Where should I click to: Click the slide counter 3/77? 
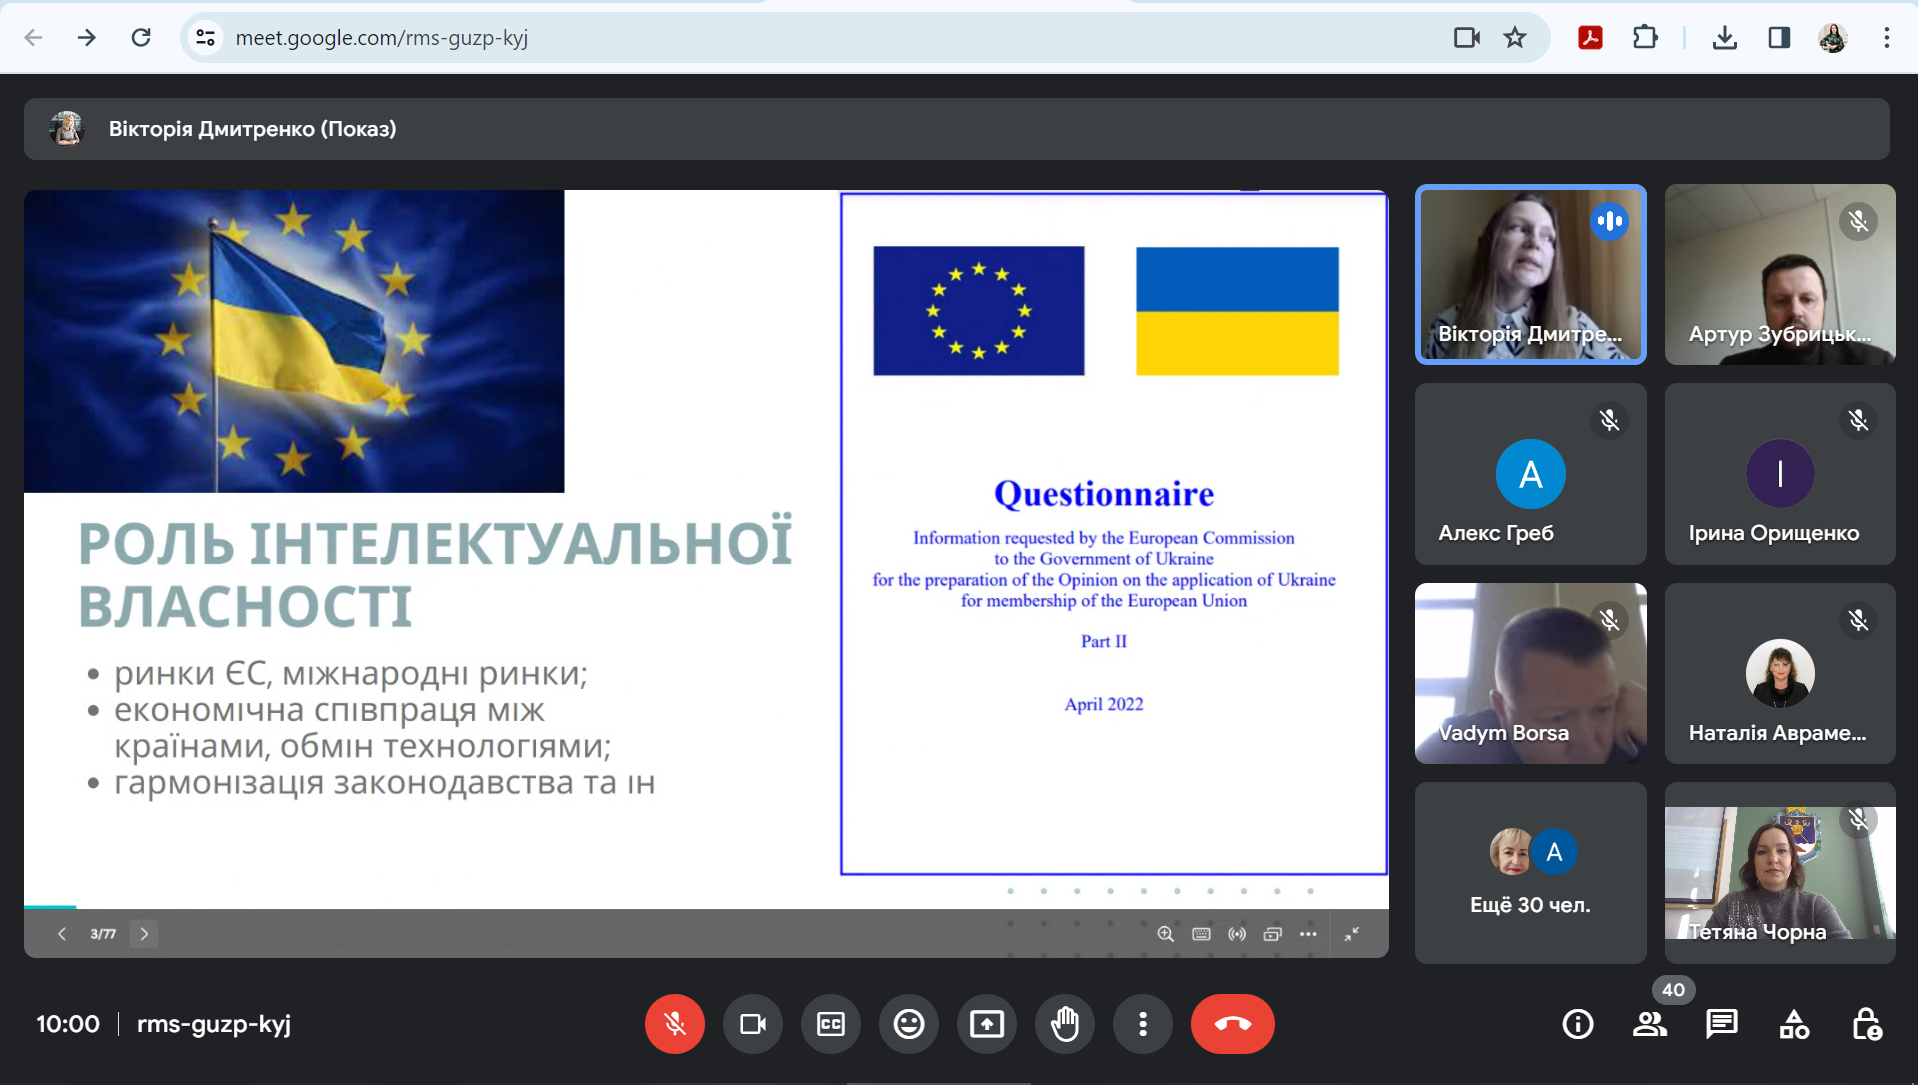point(103,934)
